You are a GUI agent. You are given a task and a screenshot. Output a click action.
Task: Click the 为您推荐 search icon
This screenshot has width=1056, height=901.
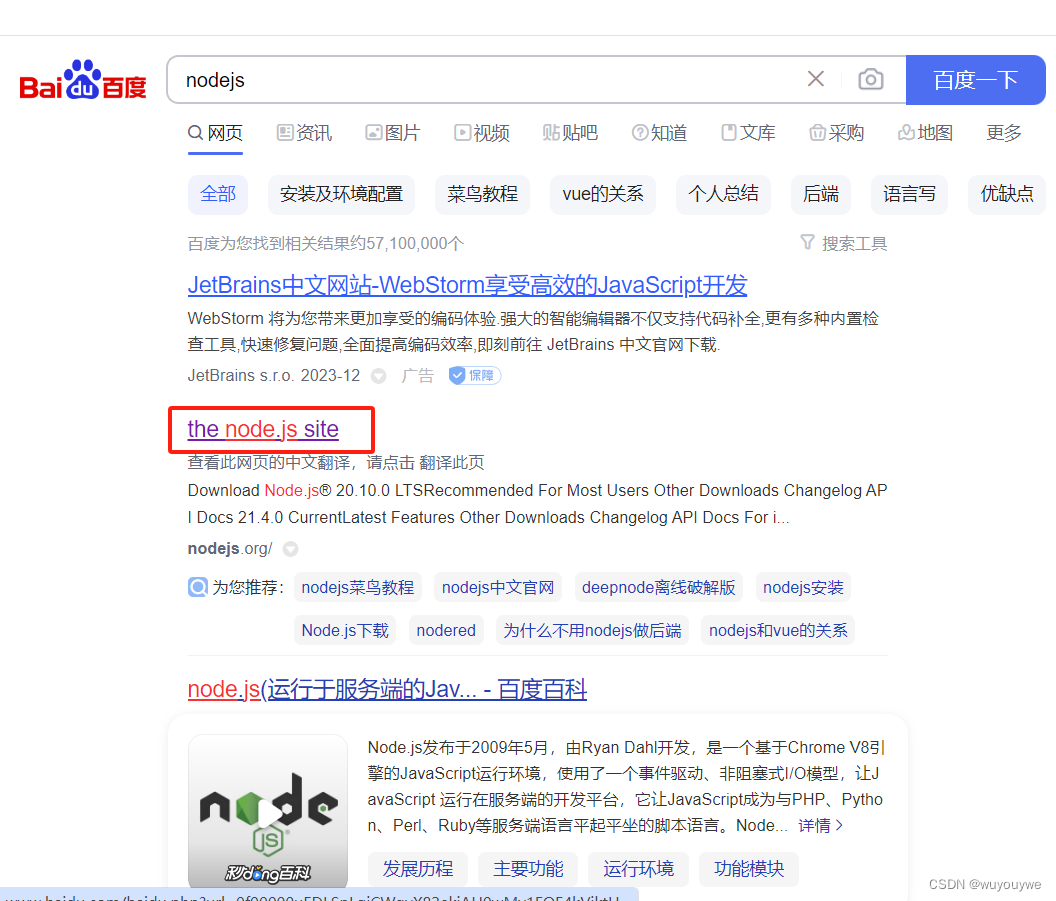click(197, 587)
